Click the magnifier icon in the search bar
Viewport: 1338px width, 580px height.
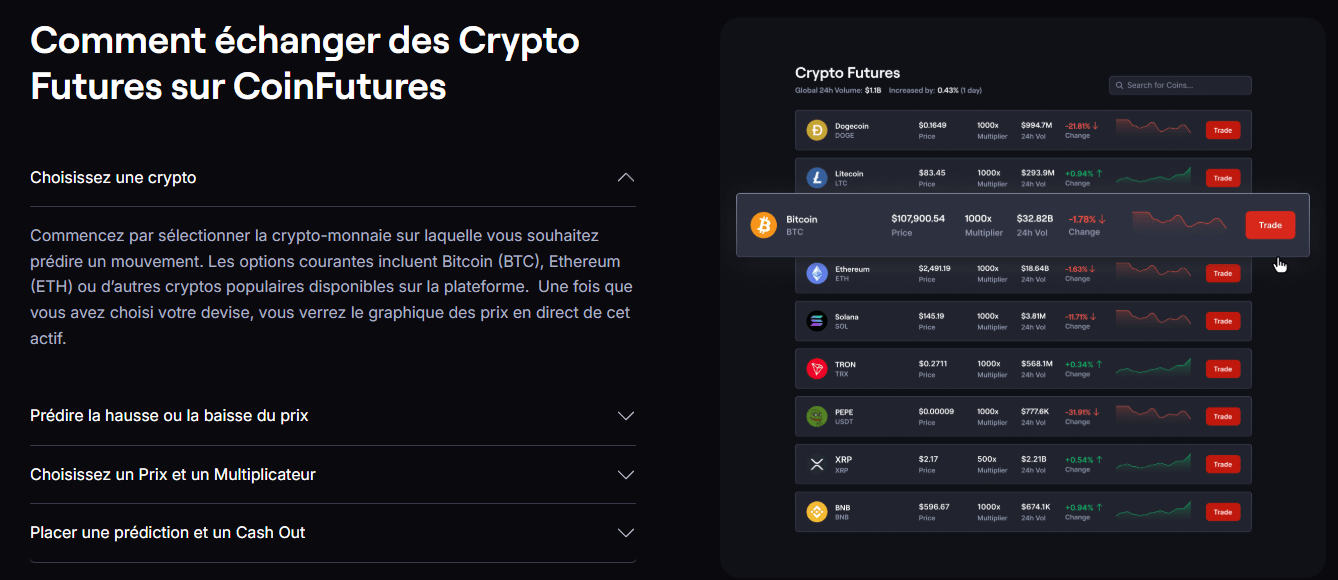(x=1119, y=85)
